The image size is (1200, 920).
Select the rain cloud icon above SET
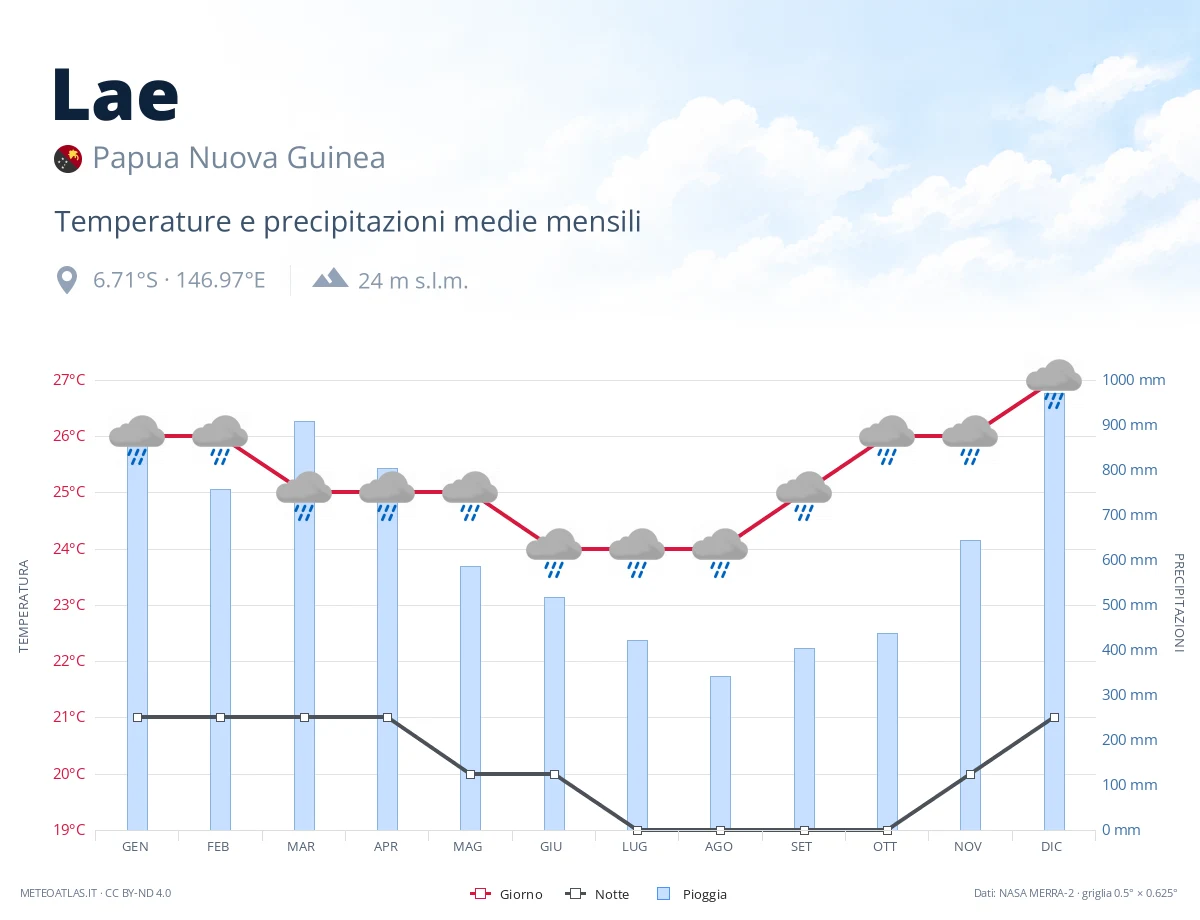804,496
